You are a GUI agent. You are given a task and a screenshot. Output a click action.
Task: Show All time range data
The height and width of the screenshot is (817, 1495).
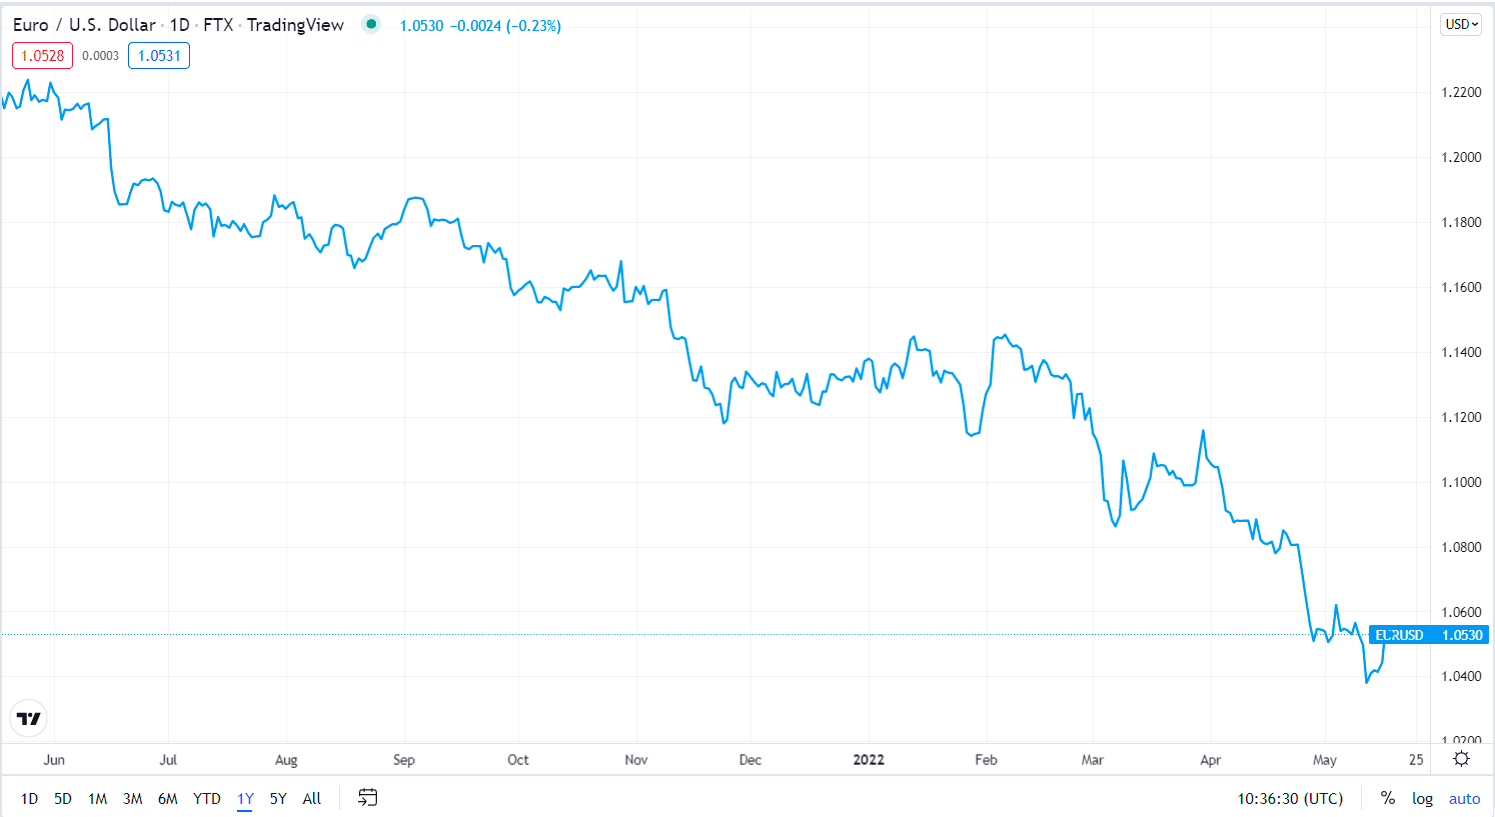(x=312, y=798)
